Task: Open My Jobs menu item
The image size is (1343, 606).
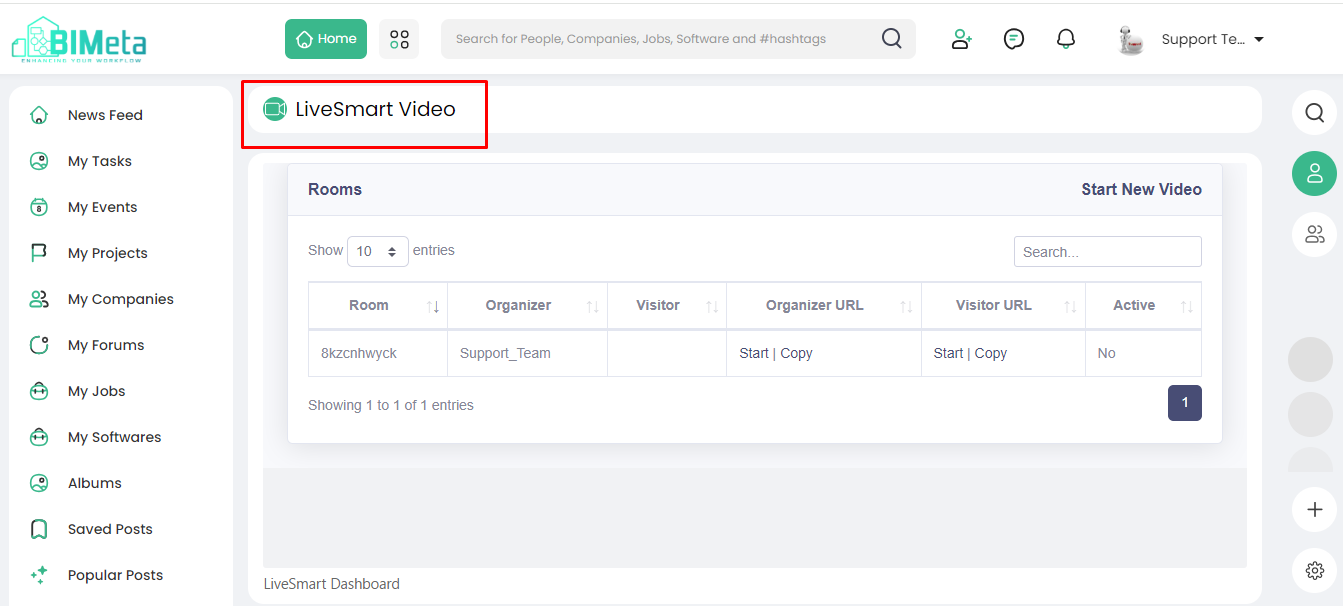Action: pos(97,391)
